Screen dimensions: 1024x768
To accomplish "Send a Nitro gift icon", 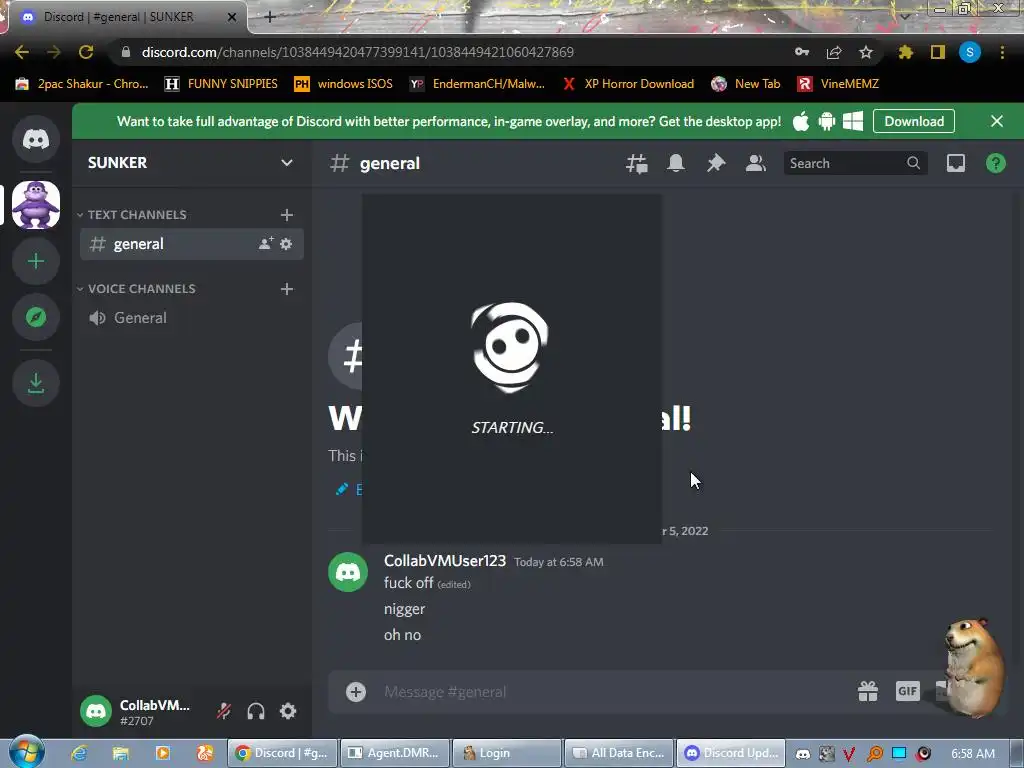I will [868, 691].
